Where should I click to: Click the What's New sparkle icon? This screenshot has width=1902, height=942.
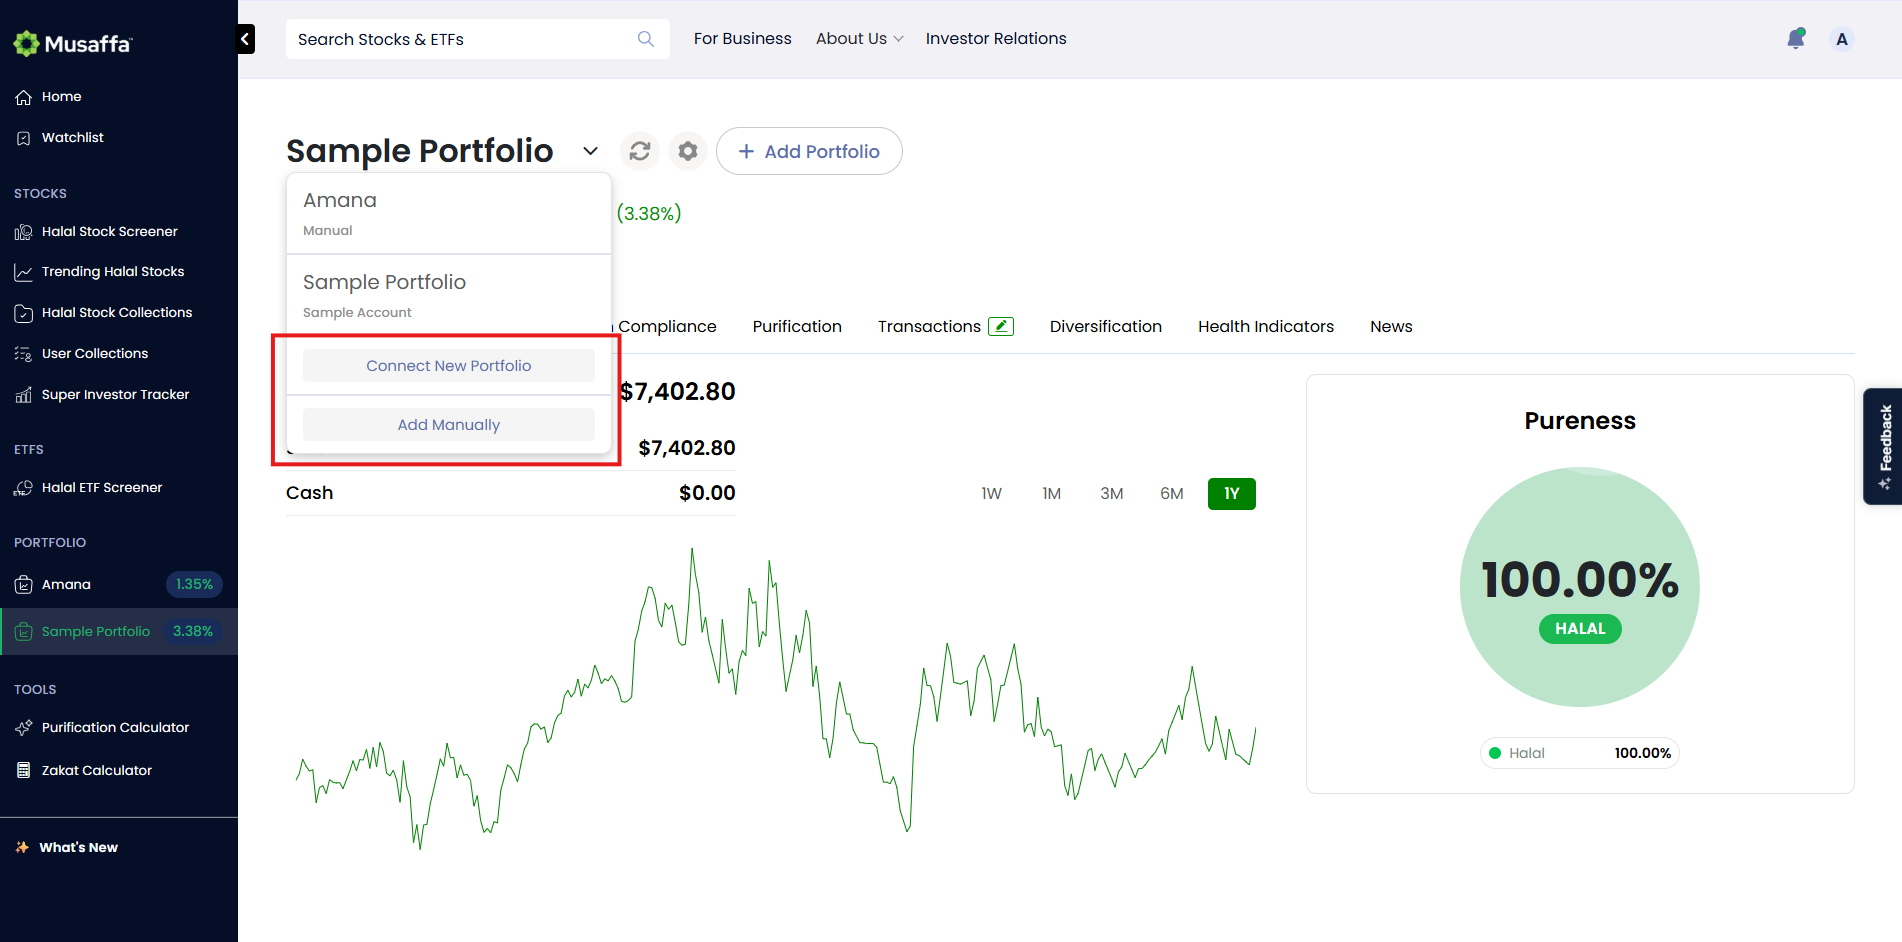coord(22,848)
